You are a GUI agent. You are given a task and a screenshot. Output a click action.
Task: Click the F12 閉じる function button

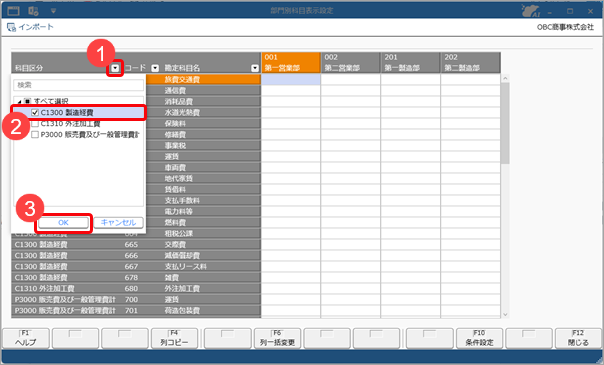[578, 338]
